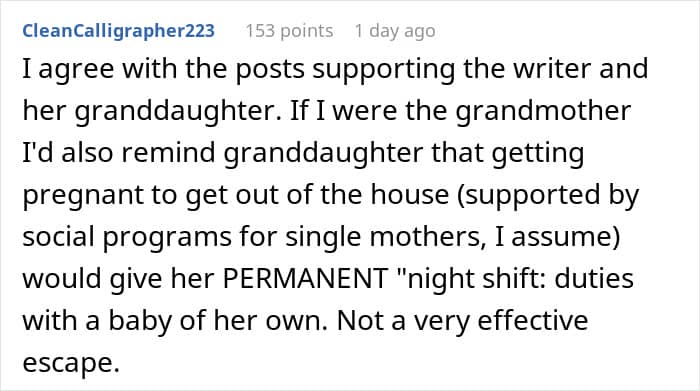Image resolution: width=700 pixels, height=391 pixels.
Task: Click the first line starting 'I agree with'
Action: pos(335,69)
